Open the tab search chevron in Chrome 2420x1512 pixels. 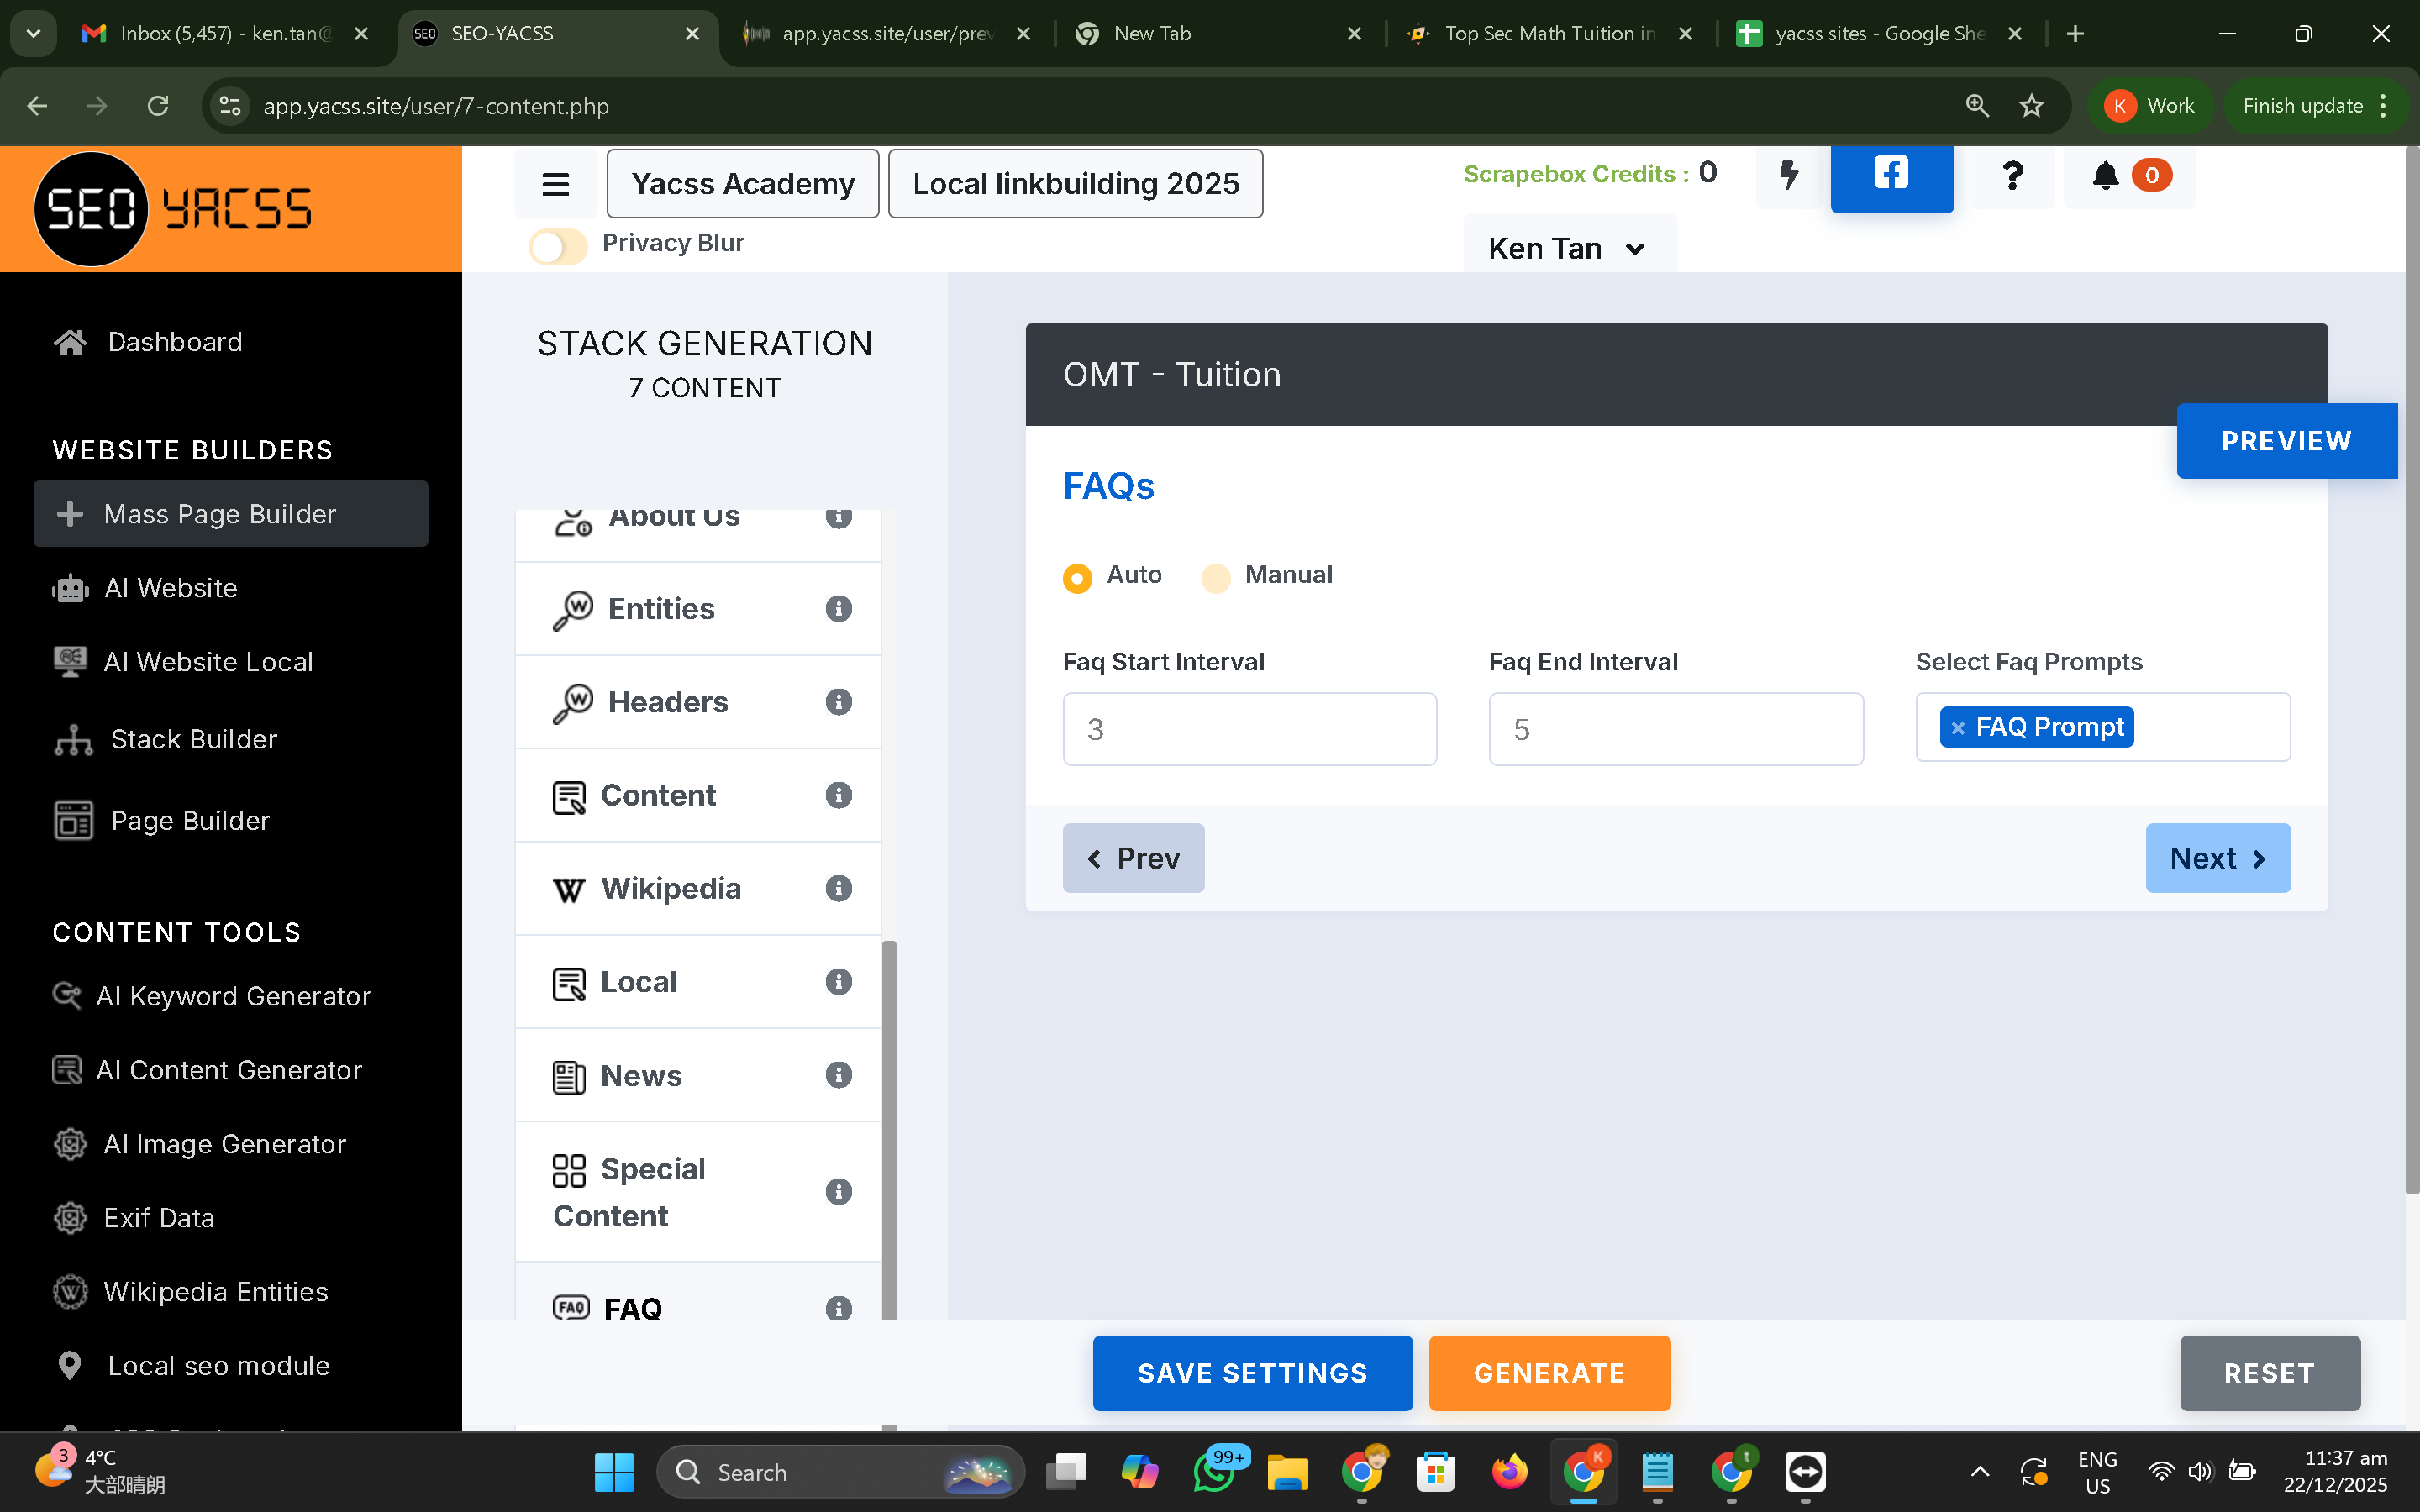[33, 33]
